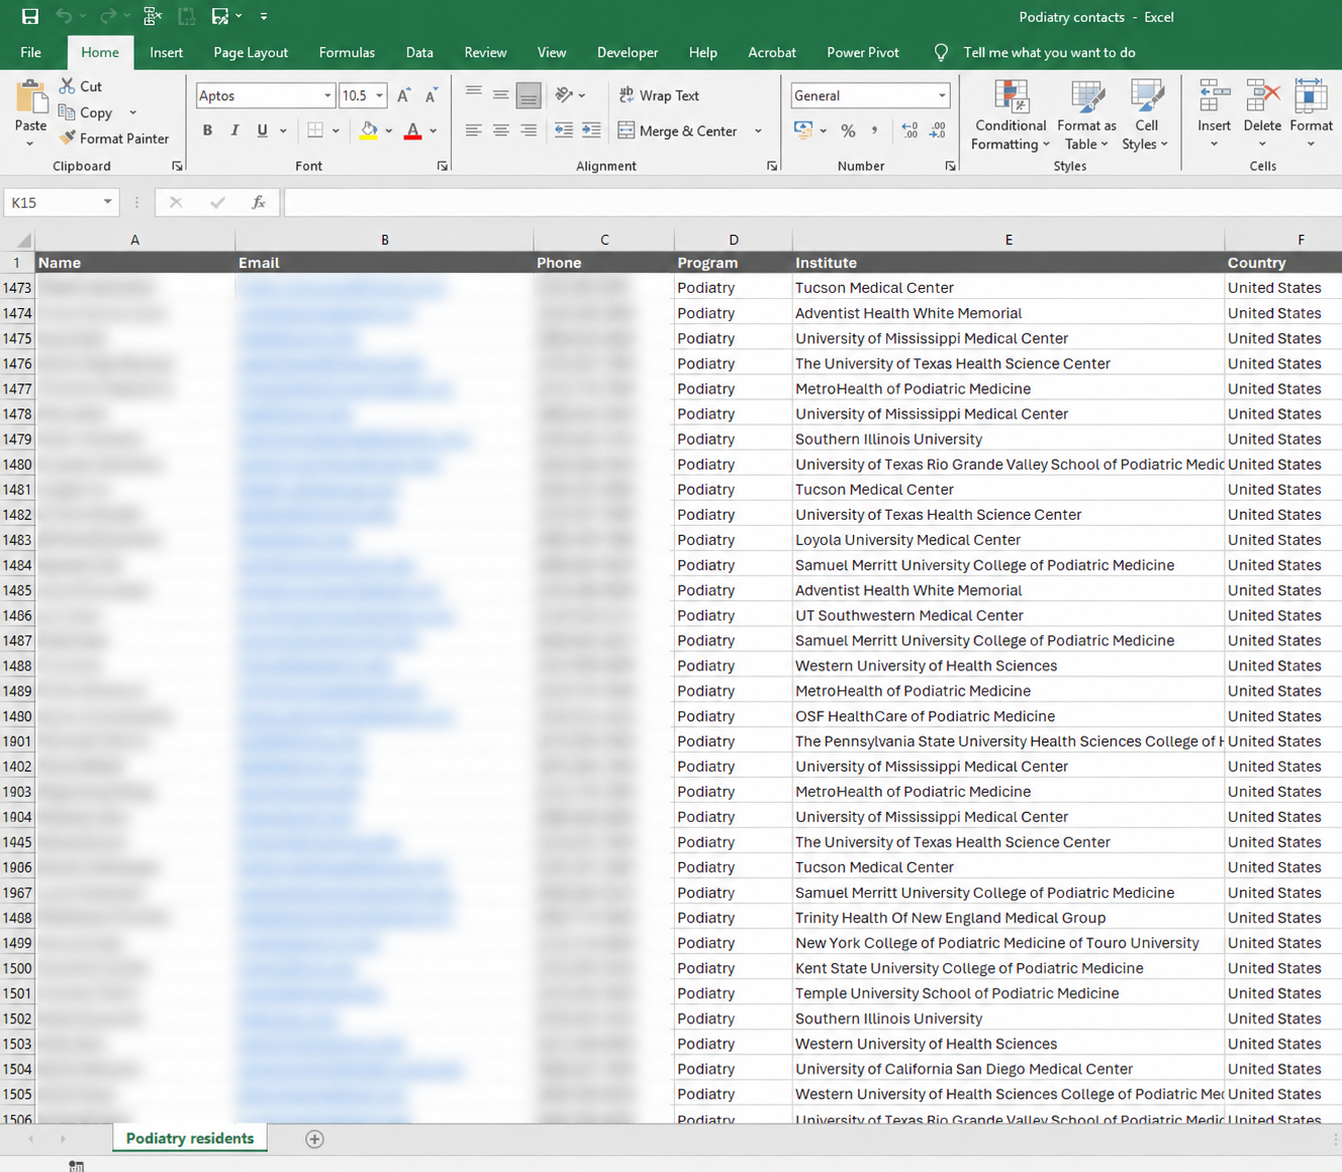Middle align cell contents
This screenshot has height=1172, width=1342.
[501, 95]
